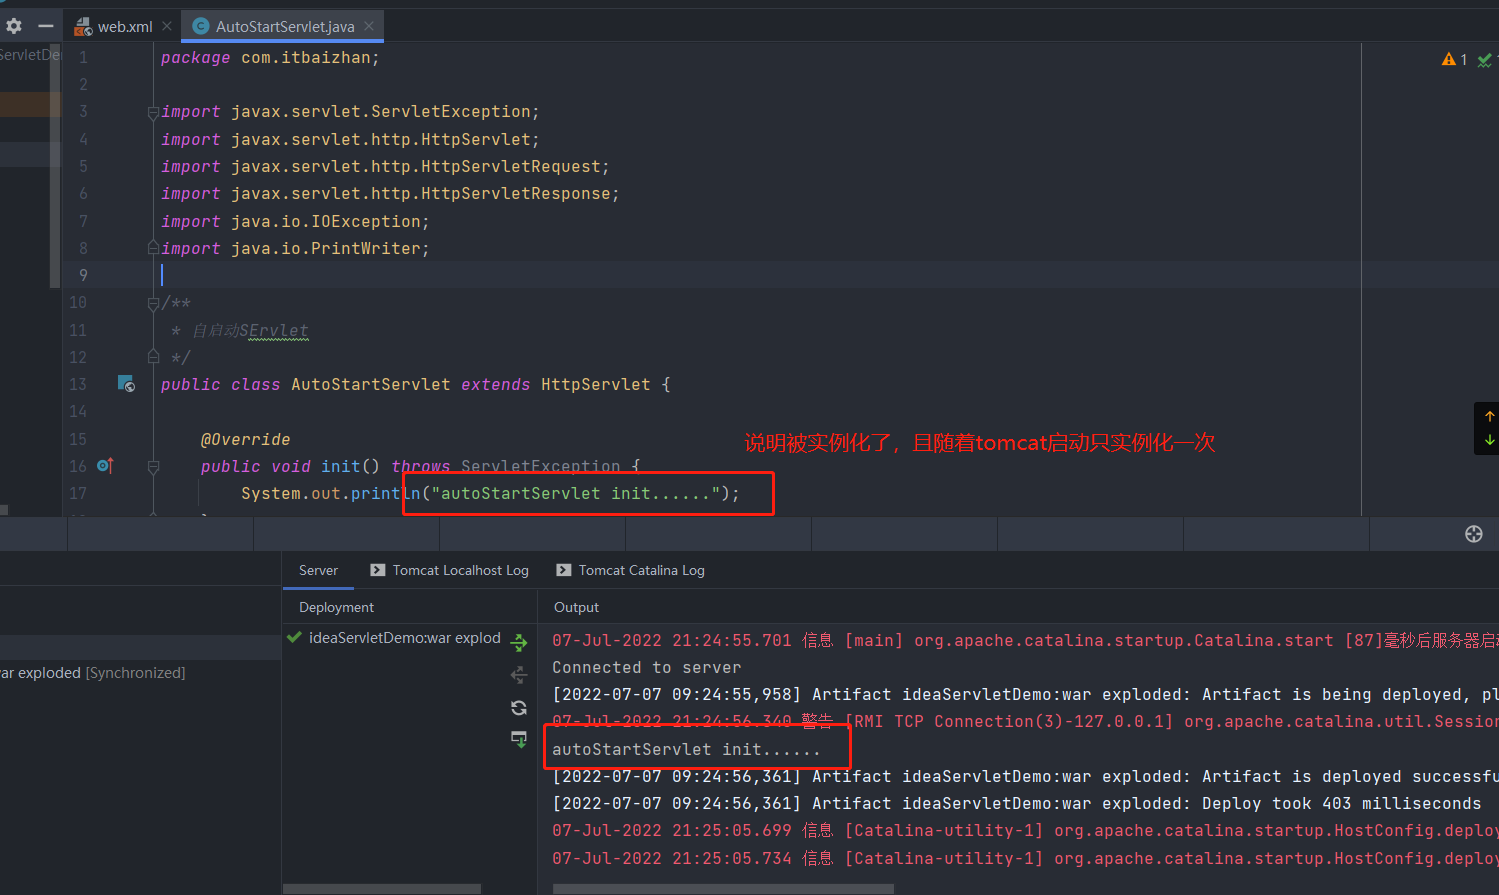The height and width of the screenshot is (895, 1499).
Task: Click 'Connected to server' output line
Action: click(x=647, y=667)
